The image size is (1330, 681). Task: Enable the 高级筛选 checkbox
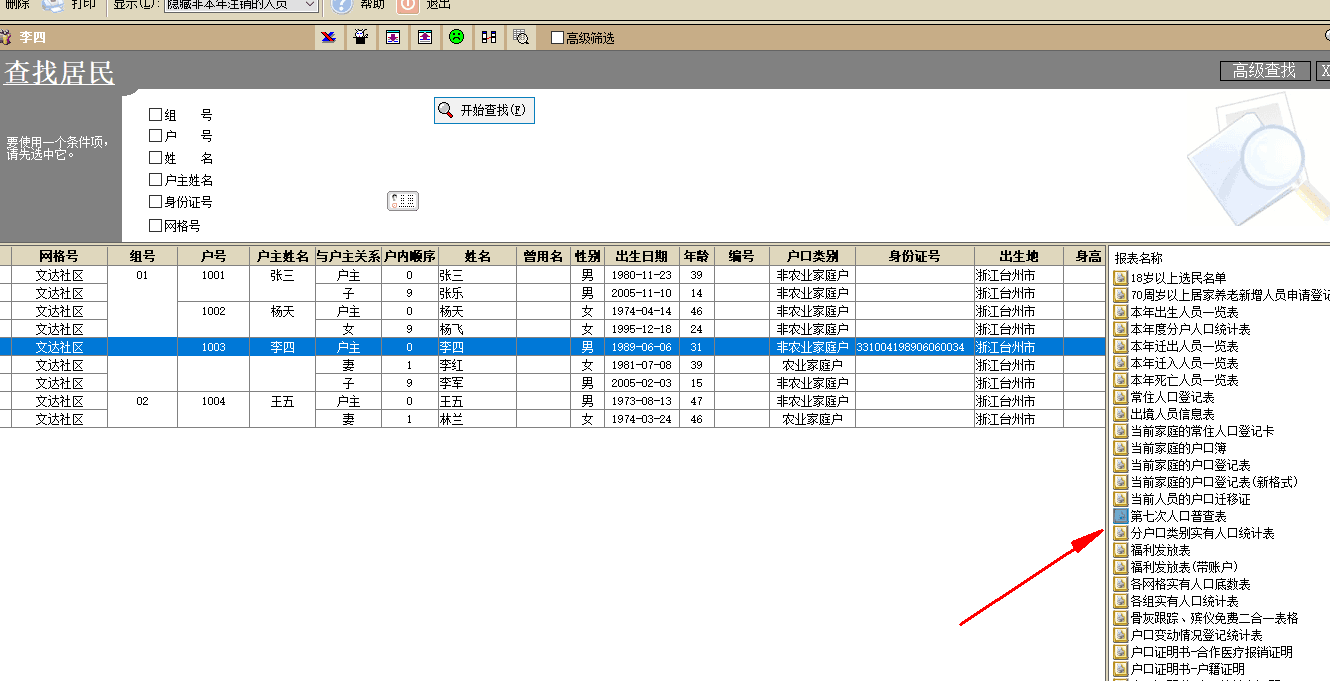(x=558, y=38)
